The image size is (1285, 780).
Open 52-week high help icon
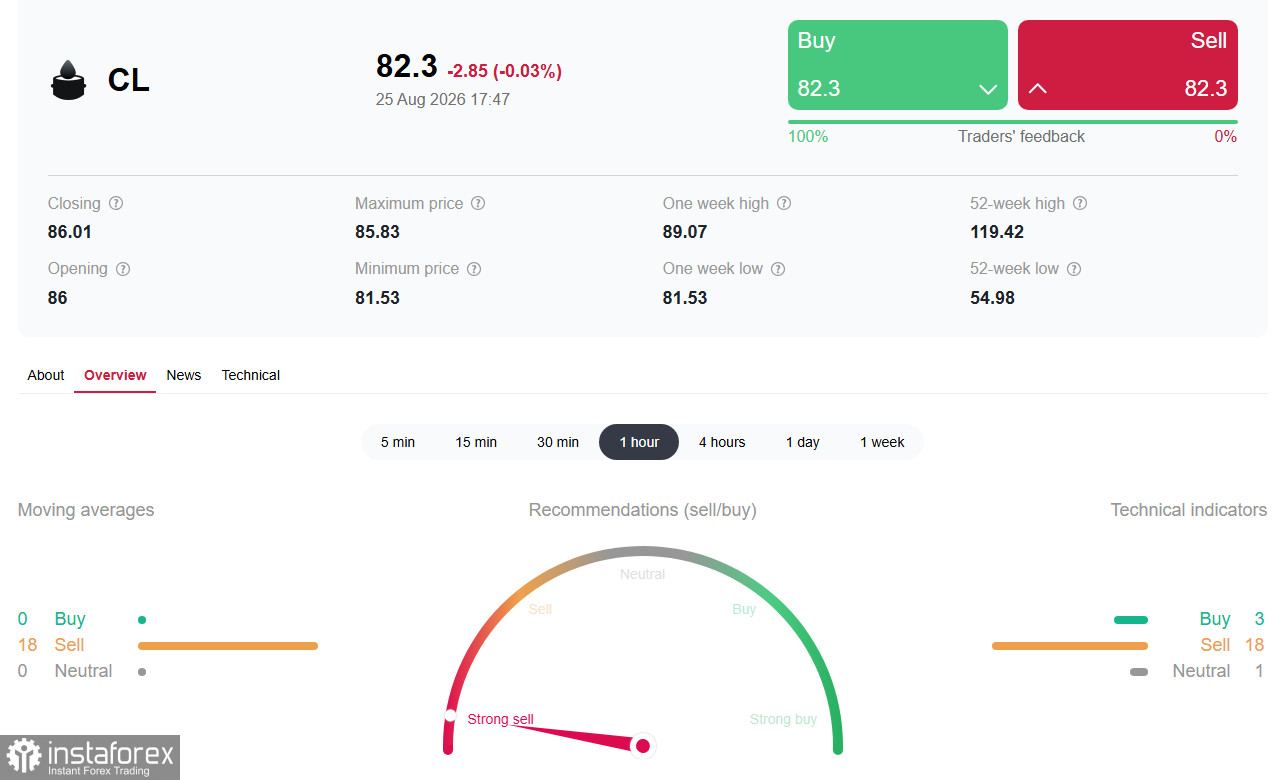pos(1080,203)
